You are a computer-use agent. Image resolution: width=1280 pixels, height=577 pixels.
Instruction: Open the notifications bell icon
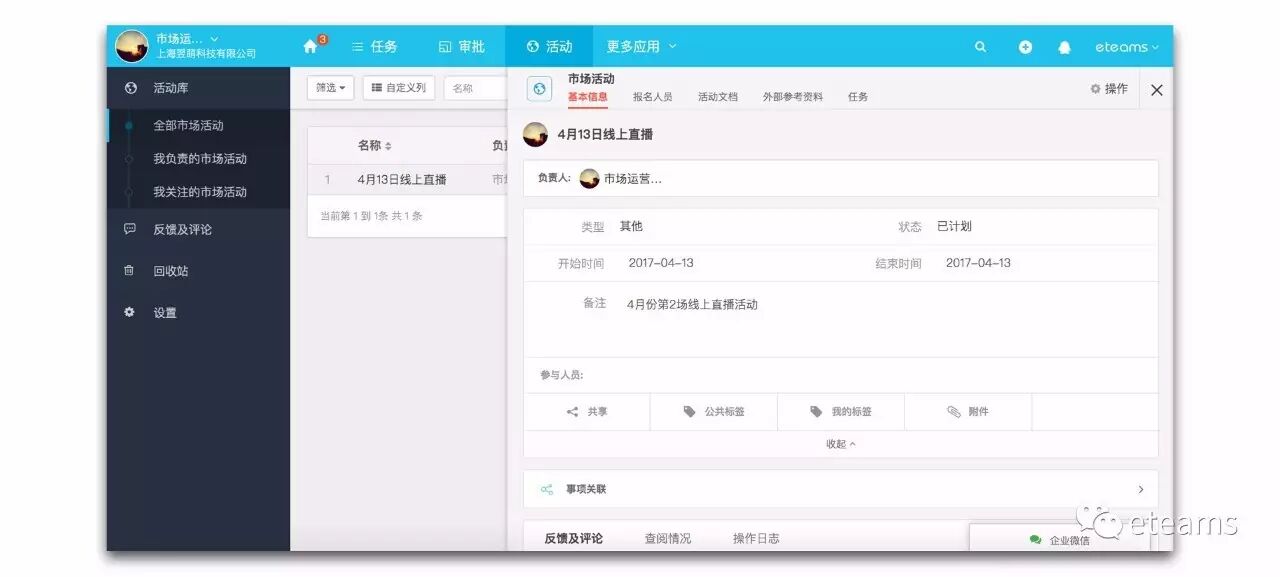coord(1064,47)
